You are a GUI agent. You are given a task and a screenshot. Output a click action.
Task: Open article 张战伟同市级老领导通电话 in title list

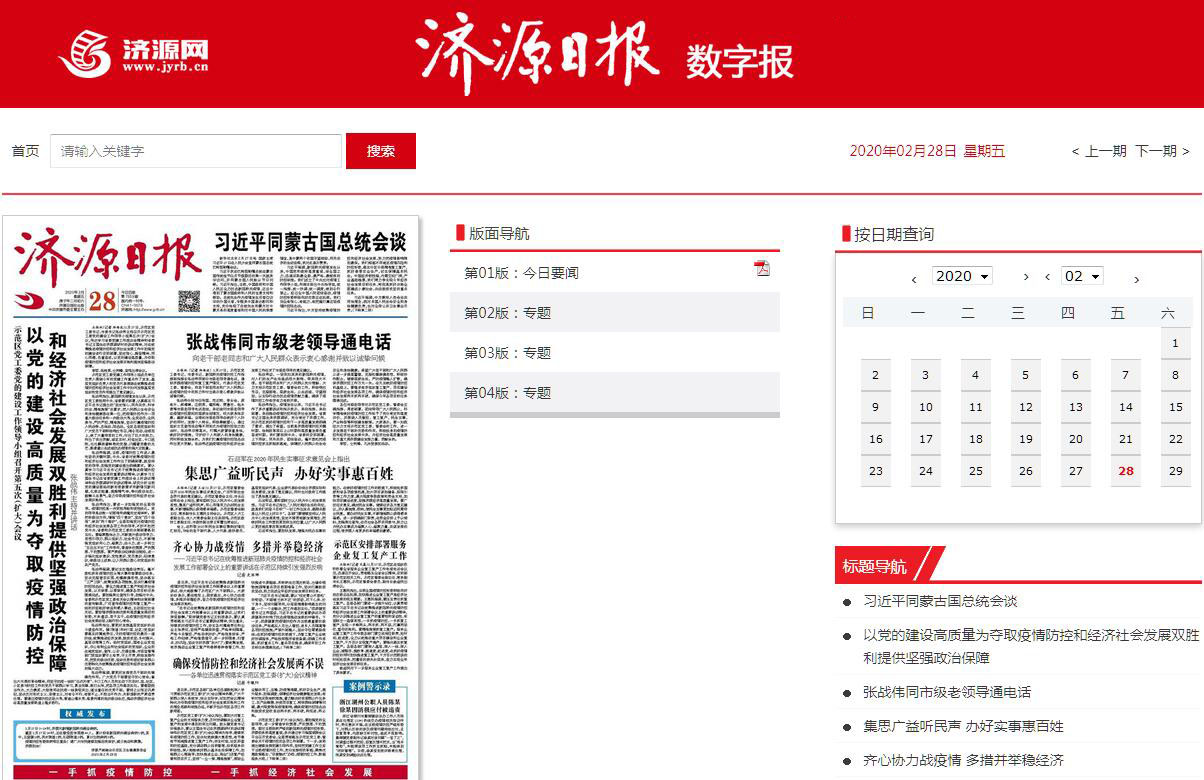point(946,692)
